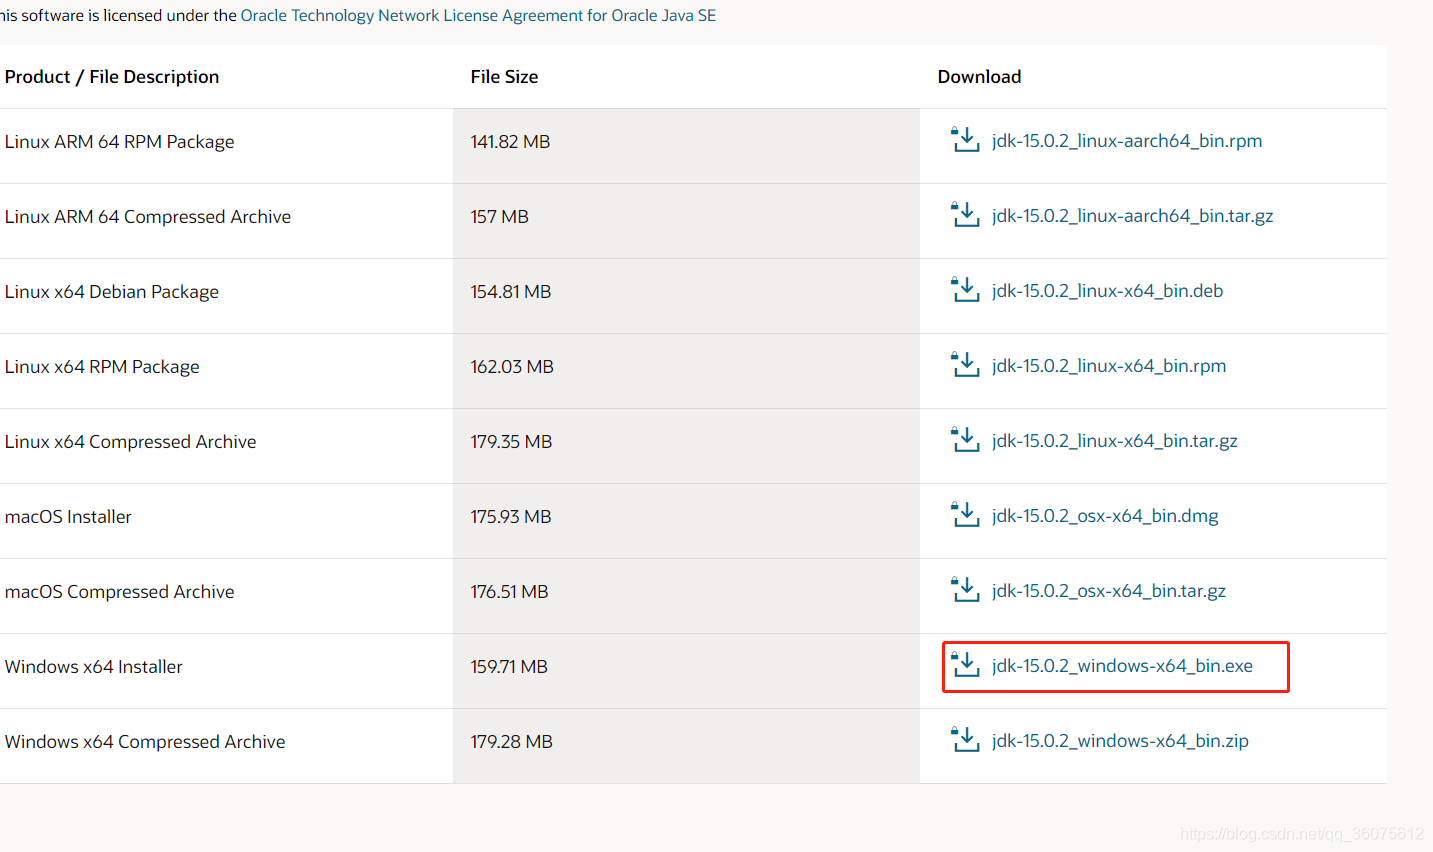Click download icon for jdk-15.0.2_linux-x64_bin.rpm
This screenshot has height=852, width=1433.
[965, 365]
